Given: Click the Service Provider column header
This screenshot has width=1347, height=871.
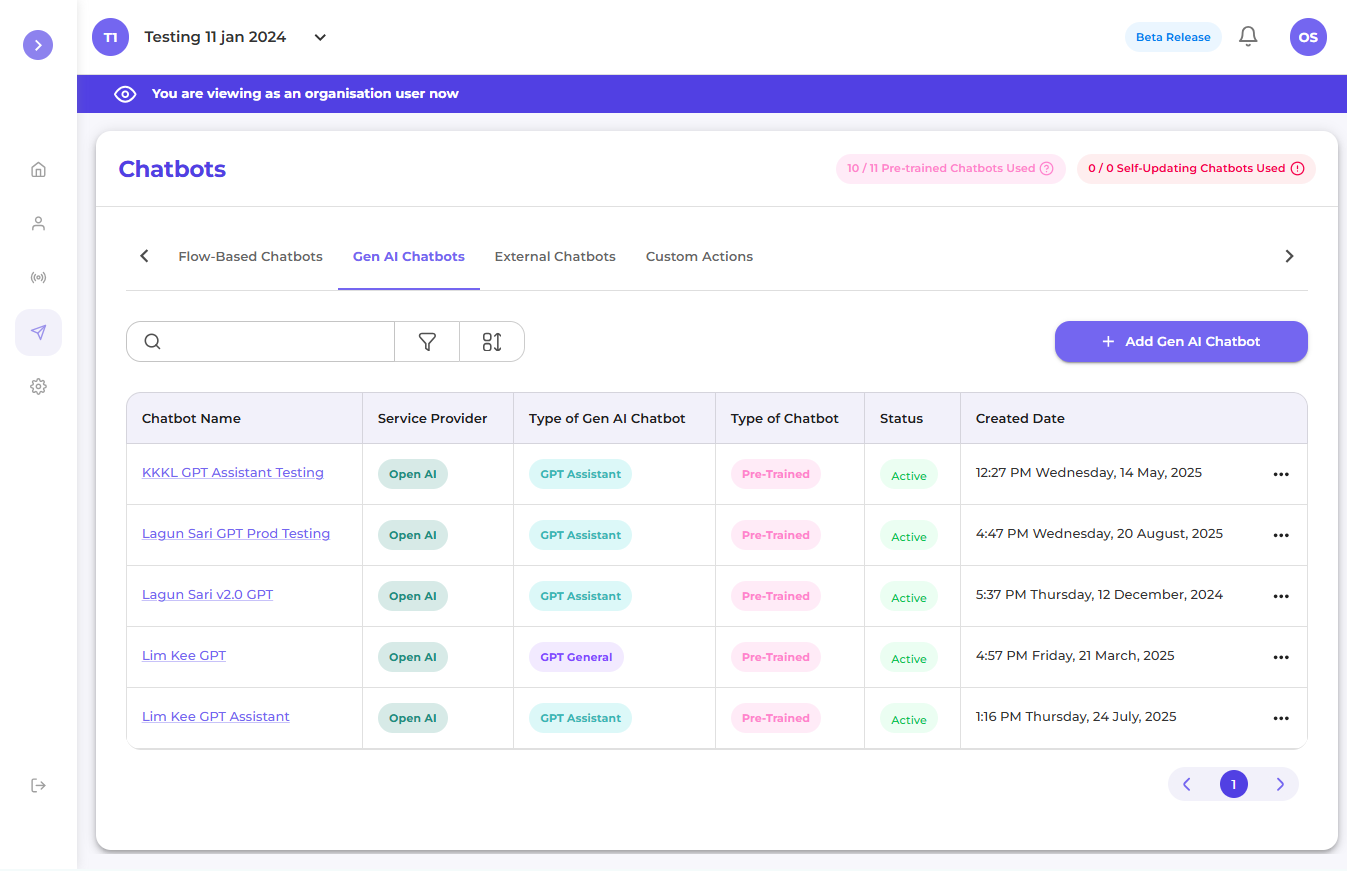Looking at the screenshot, I should 432,419.
